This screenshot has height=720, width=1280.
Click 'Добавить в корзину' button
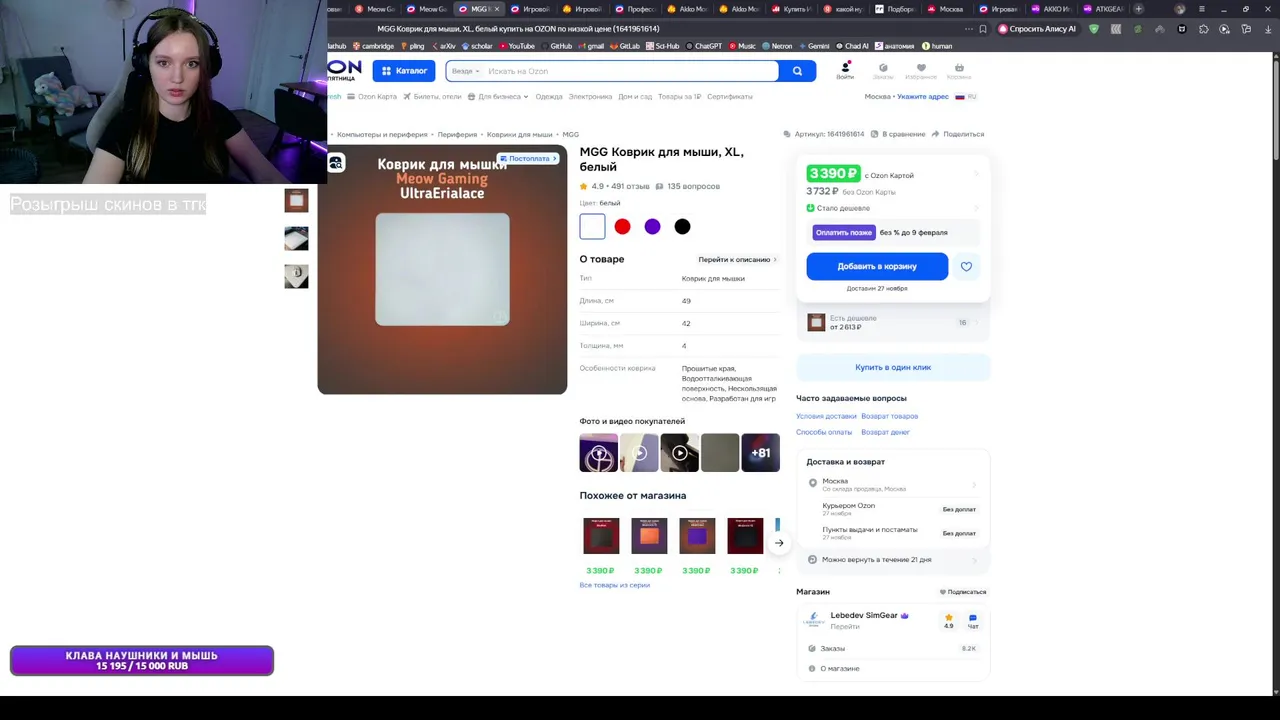tap(877, 266)
